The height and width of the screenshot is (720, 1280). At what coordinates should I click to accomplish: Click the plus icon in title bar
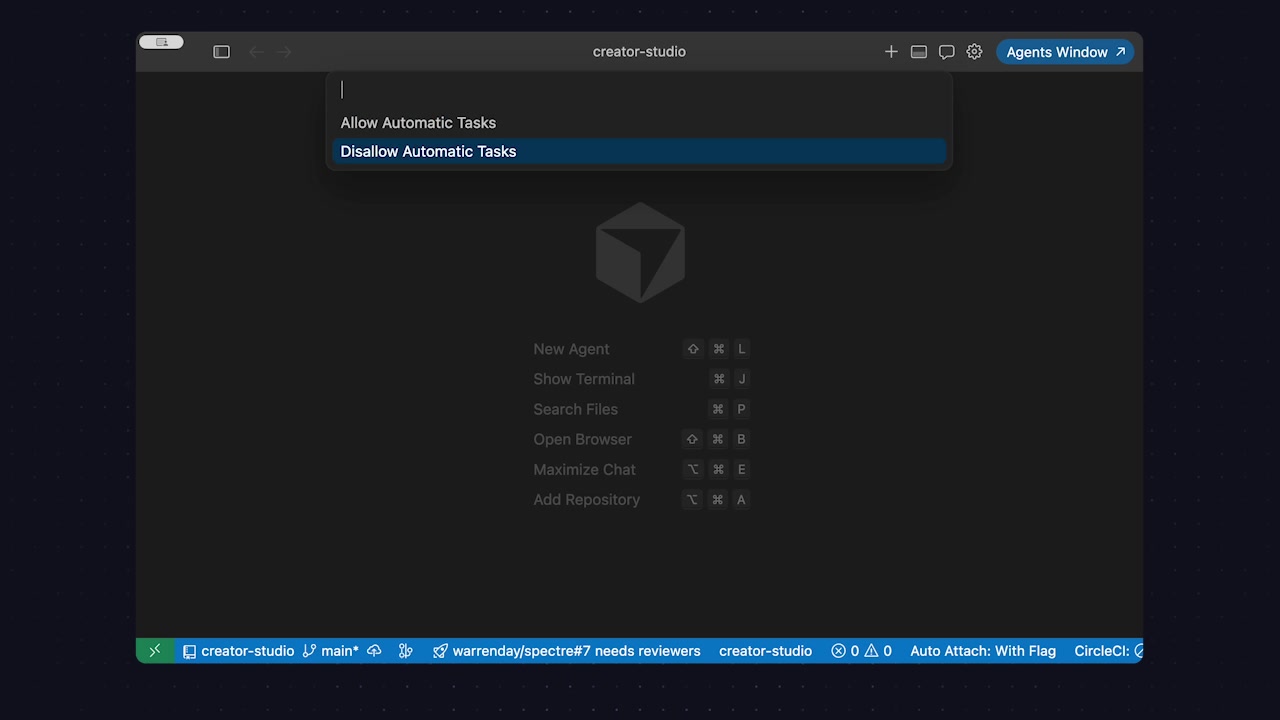click(x=891, y=52)
